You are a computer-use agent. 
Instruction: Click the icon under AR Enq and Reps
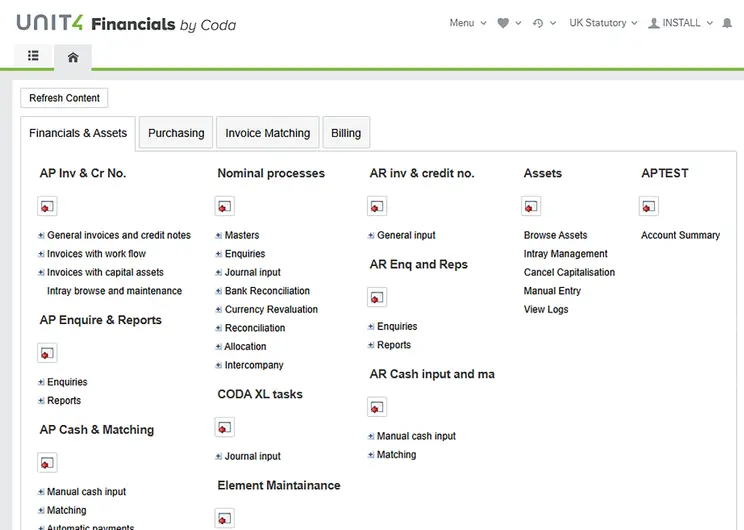coord(377,298)
